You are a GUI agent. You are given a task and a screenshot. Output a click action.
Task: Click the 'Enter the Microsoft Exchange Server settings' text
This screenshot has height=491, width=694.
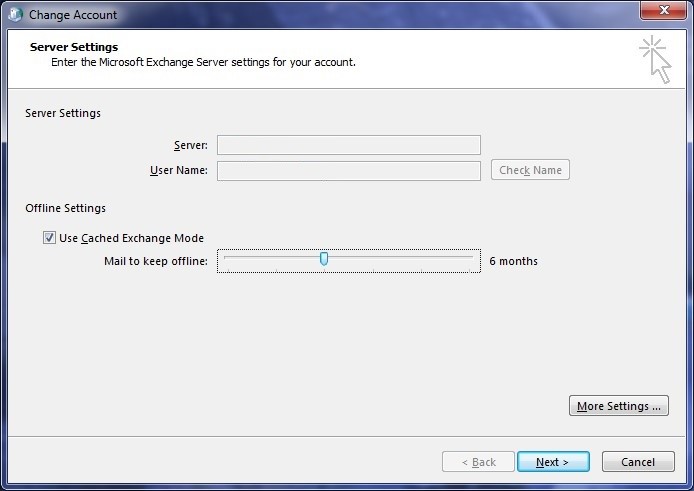coord(203,62)
